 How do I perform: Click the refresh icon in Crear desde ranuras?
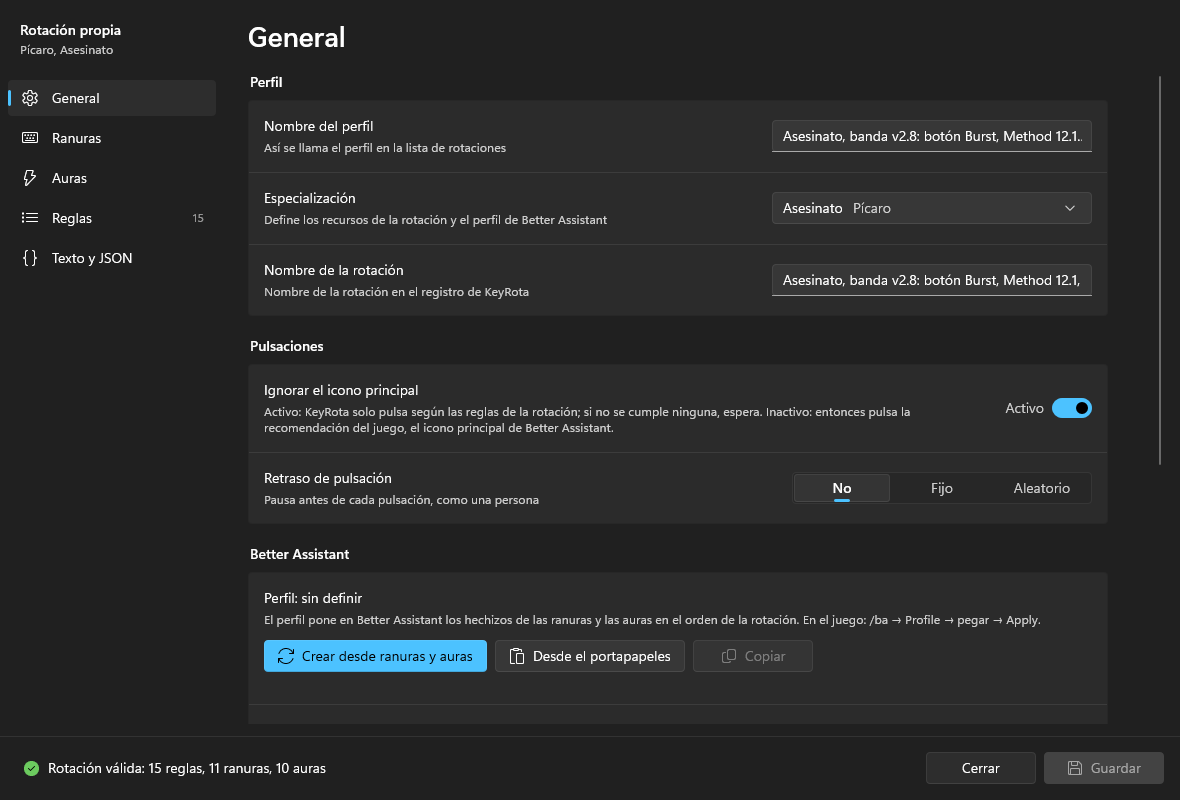coord(285,656)
